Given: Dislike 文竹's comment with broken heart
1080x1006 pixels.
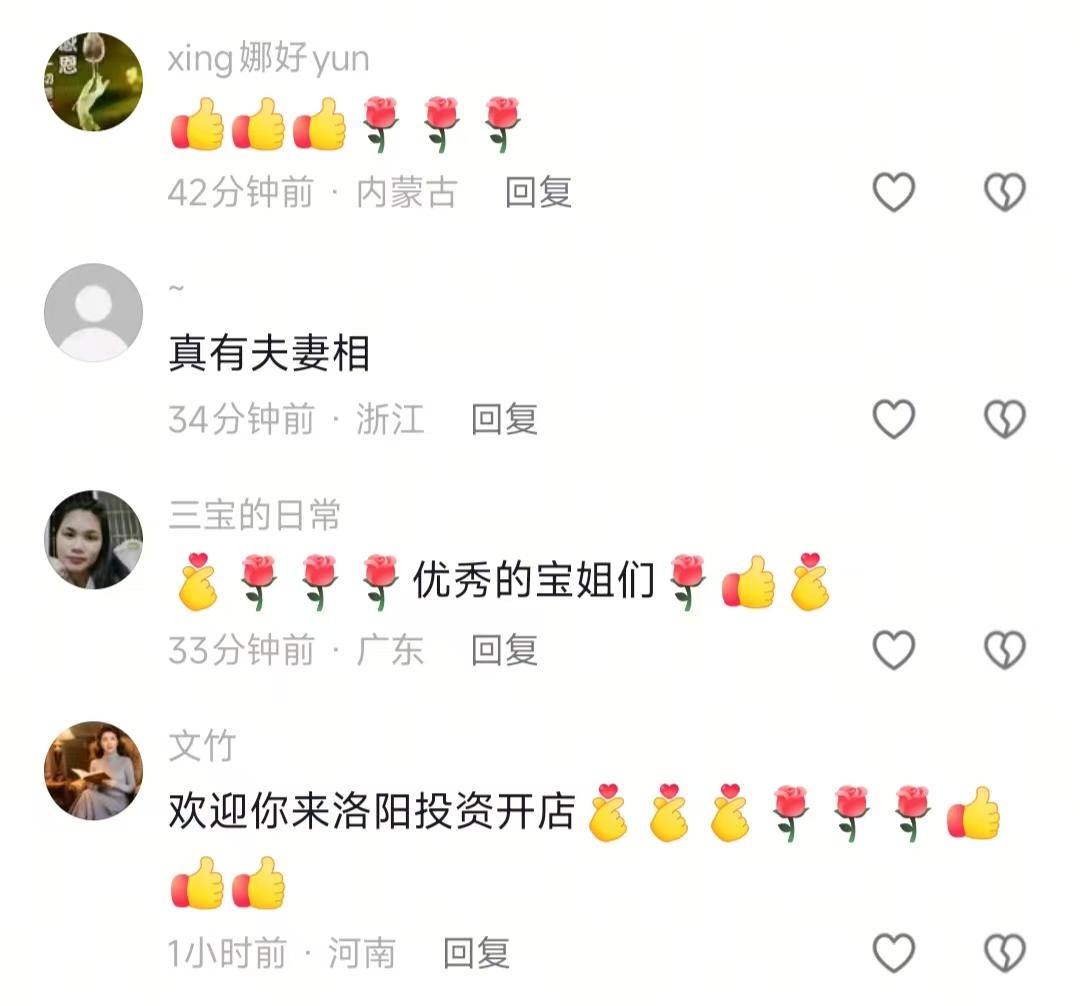Looking at the screenshot, I should pos(1005,953).
